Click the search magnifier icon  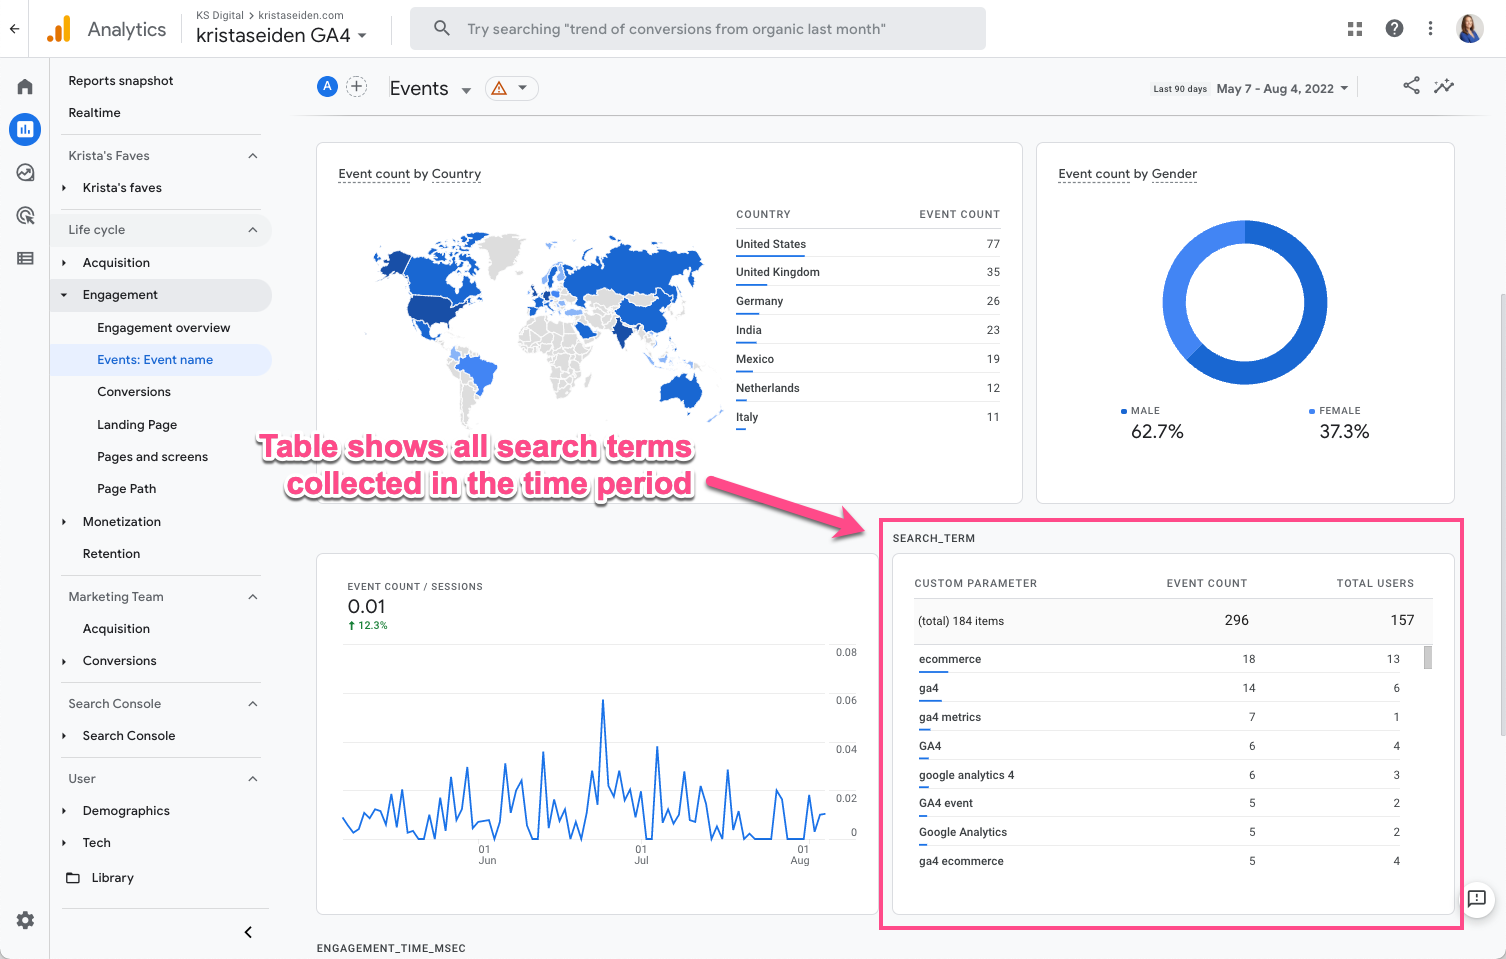pos(441,29)
